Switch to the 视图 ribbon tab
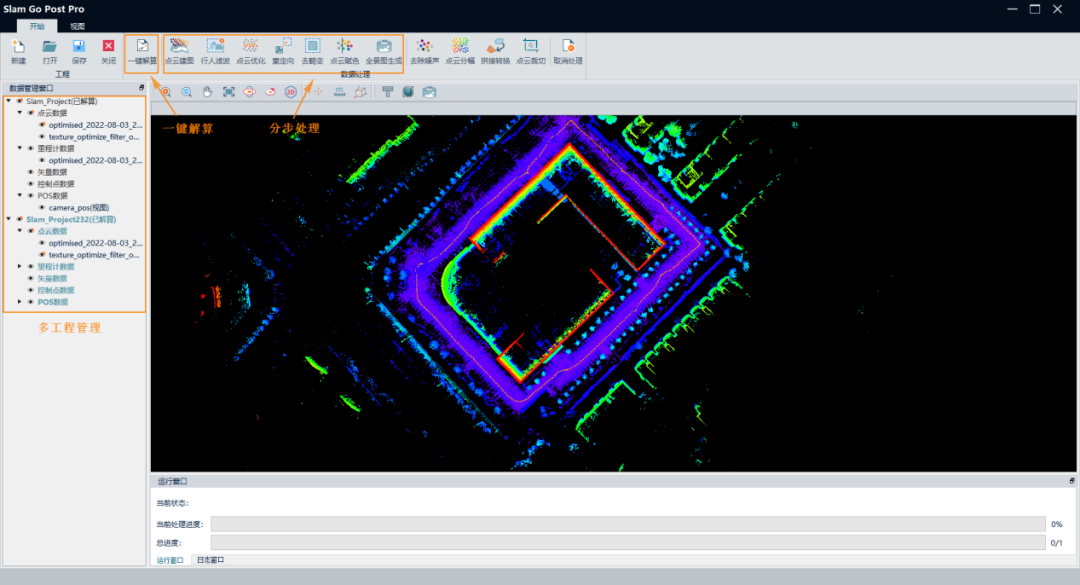The height and width of the screenshot is (585, 1080). (x=77, y=25)
